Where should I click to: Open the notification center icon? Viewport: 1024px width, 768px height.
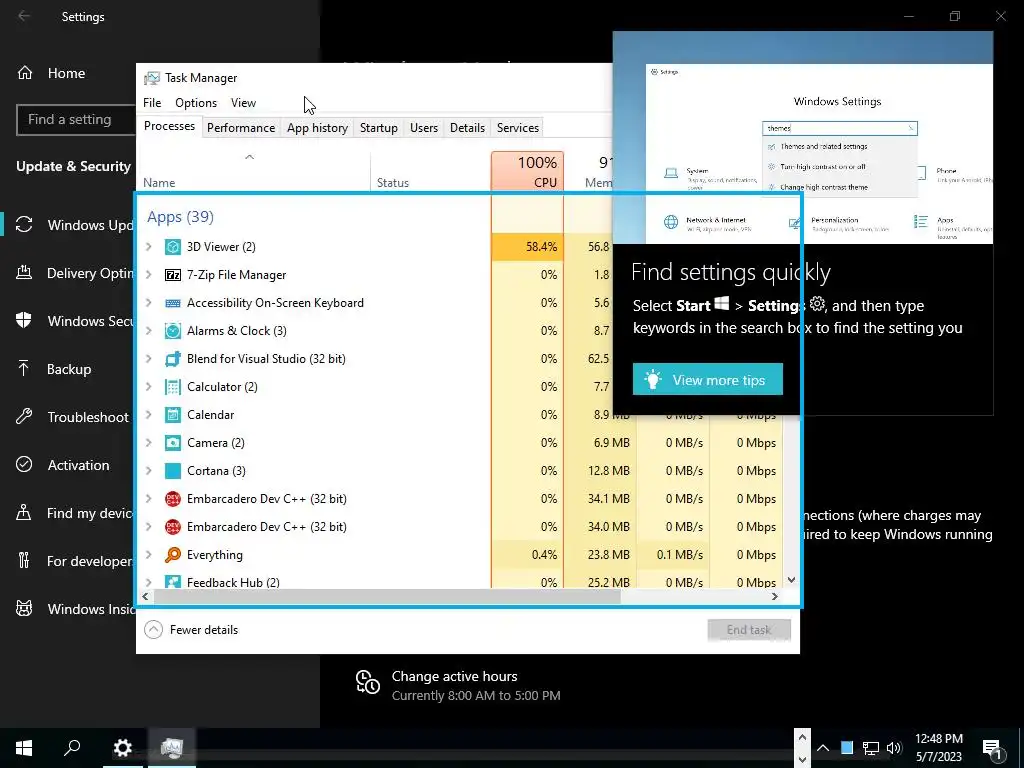pyautogui.click(x=993, y=748)
